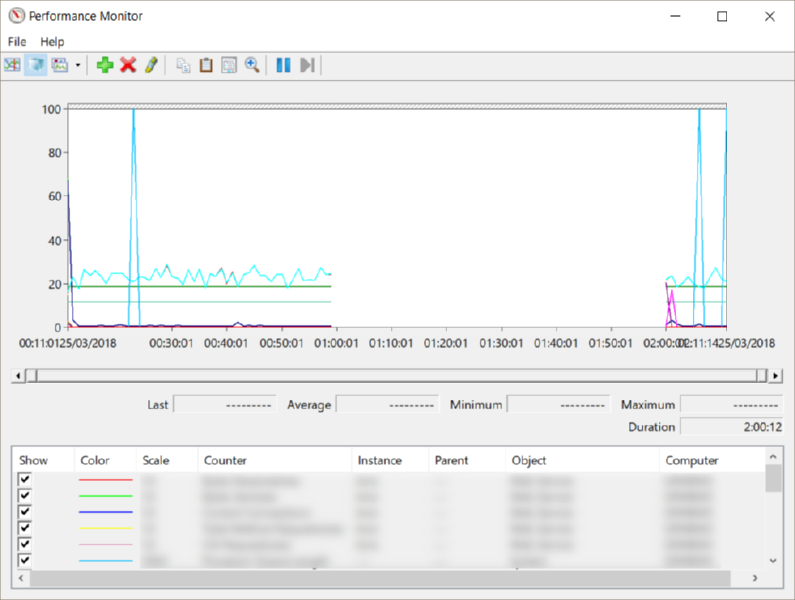Screen dimensions: 795x600
Task: Open the graph type dropdown arrow
Action: (x=78, y=65)
